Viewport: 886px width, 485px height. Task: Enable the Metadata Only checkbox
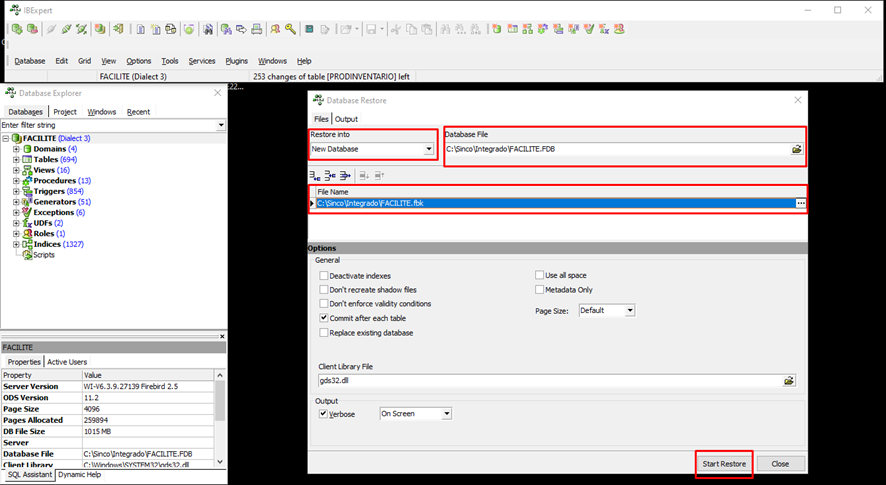[540, 290]
